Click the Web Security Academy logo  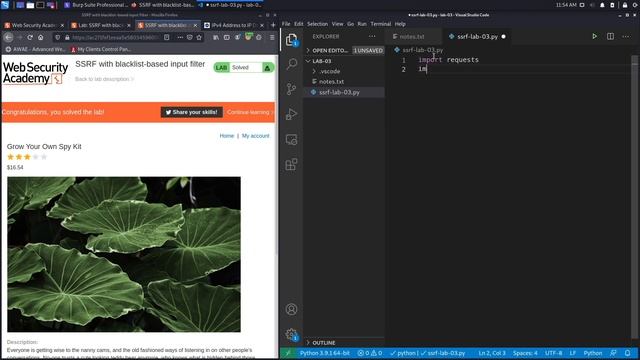[x=35, y=73]
